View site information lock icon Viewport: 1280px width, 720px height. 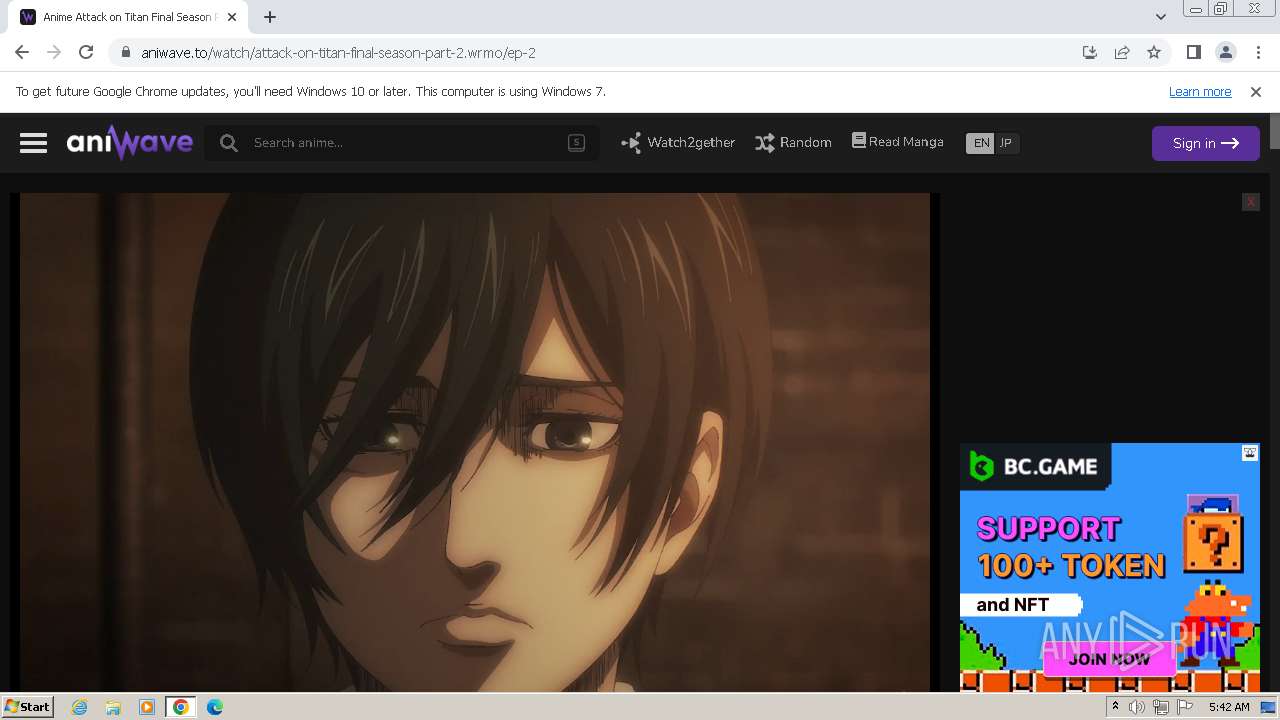click(125, 53)
